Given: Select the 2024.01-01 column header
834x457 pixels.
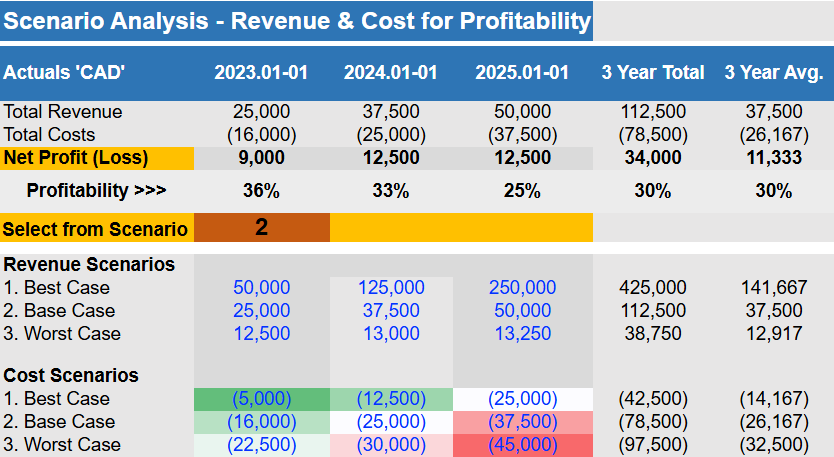Looking at the screenshot, I should 391,72.
